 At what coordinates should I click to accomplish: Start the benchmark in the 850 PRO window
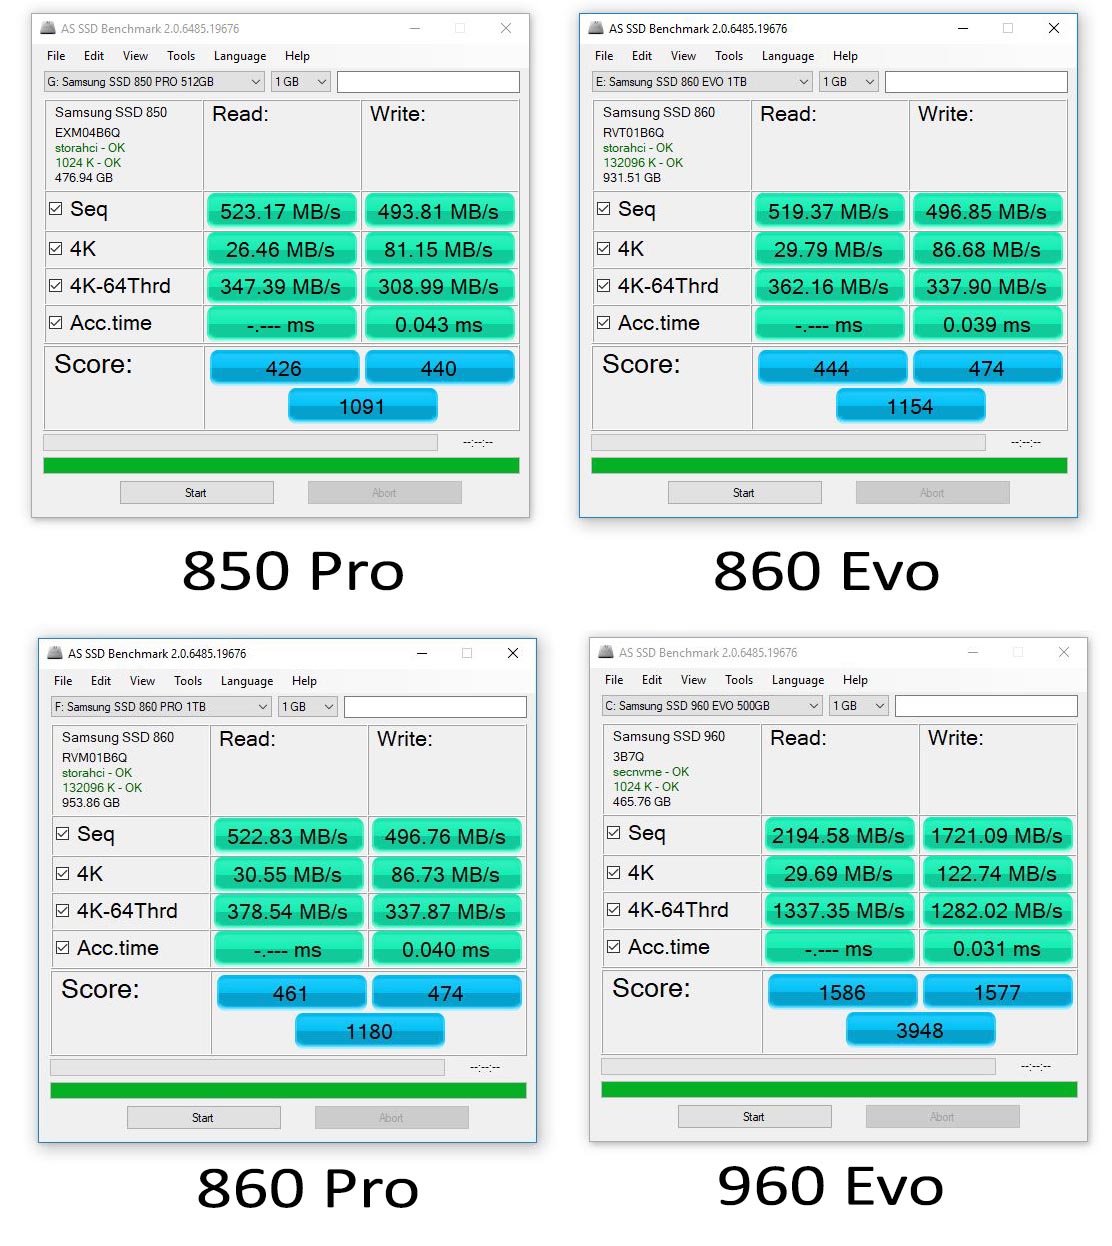pyautogui.click(x=197, y=492)
